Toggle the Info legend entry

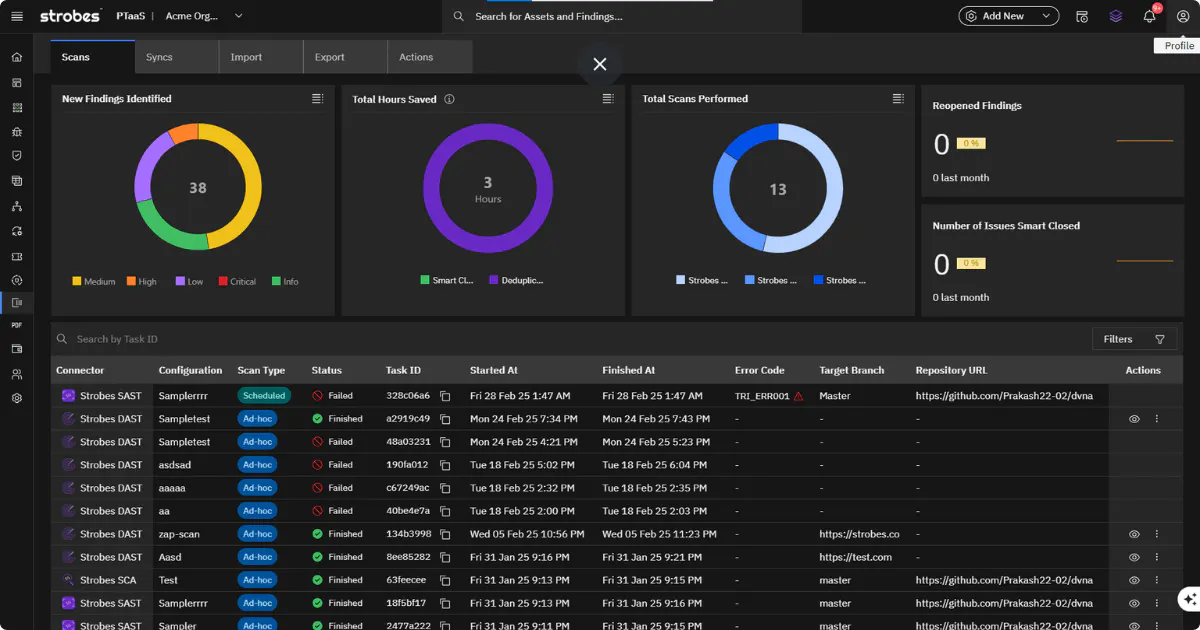[x=285, y=282]
